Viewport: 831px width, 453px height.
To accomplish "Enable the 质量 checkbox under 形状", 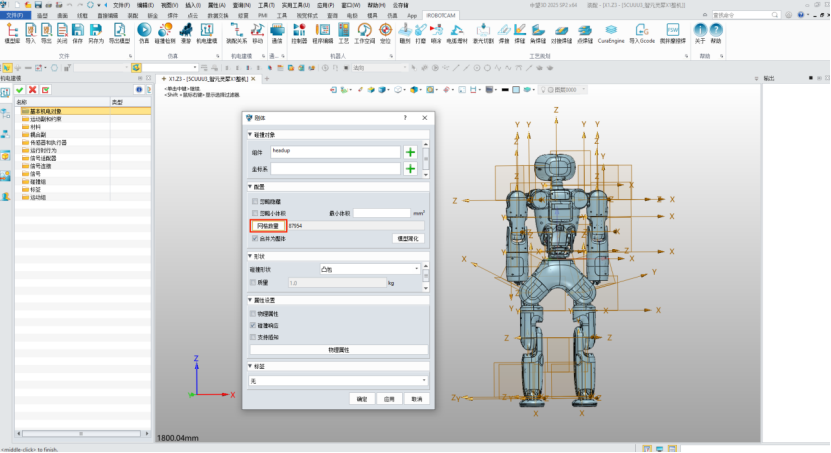I will pos(255,283).
